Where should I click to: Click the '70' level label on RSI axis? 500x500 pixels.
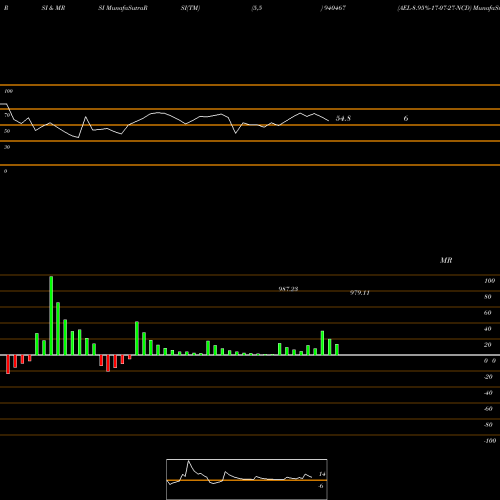pos(7,115)
